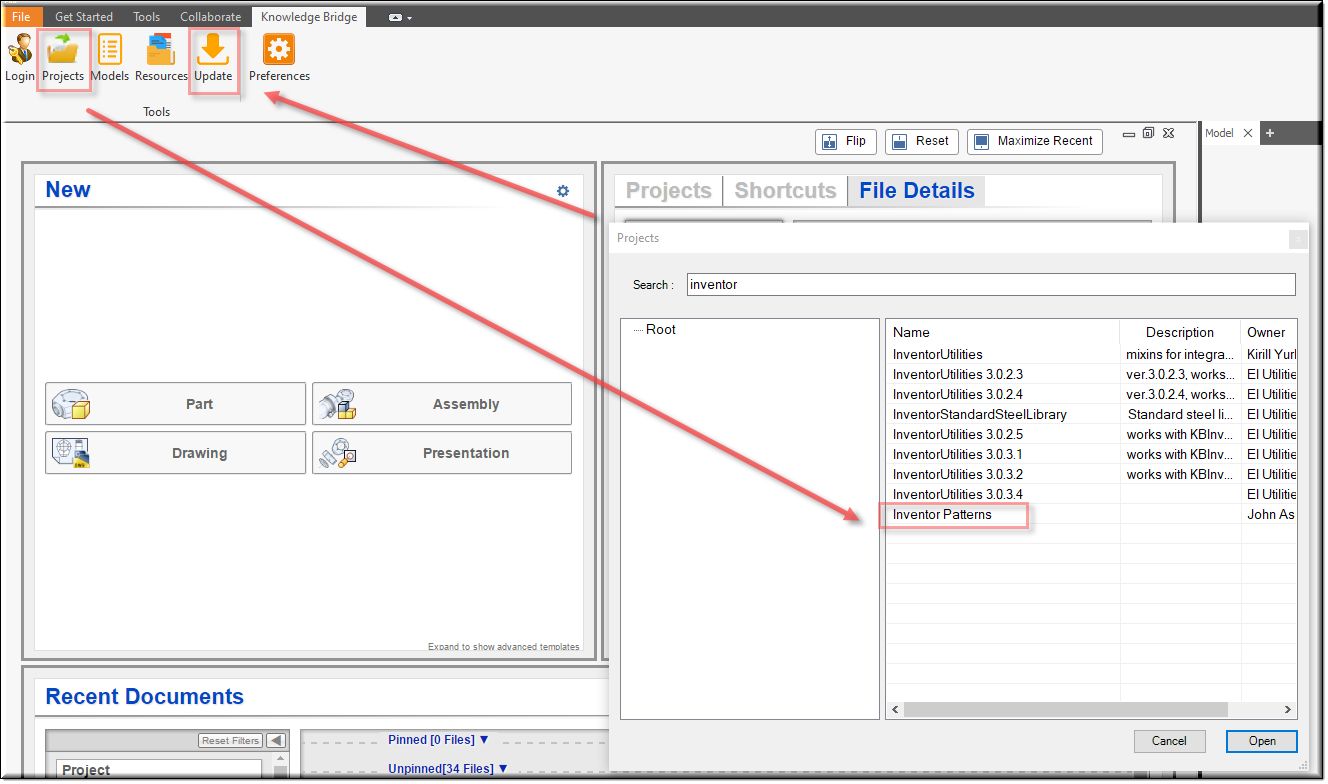Expand the Pinned [0 Files] section

tap(438, 740)
